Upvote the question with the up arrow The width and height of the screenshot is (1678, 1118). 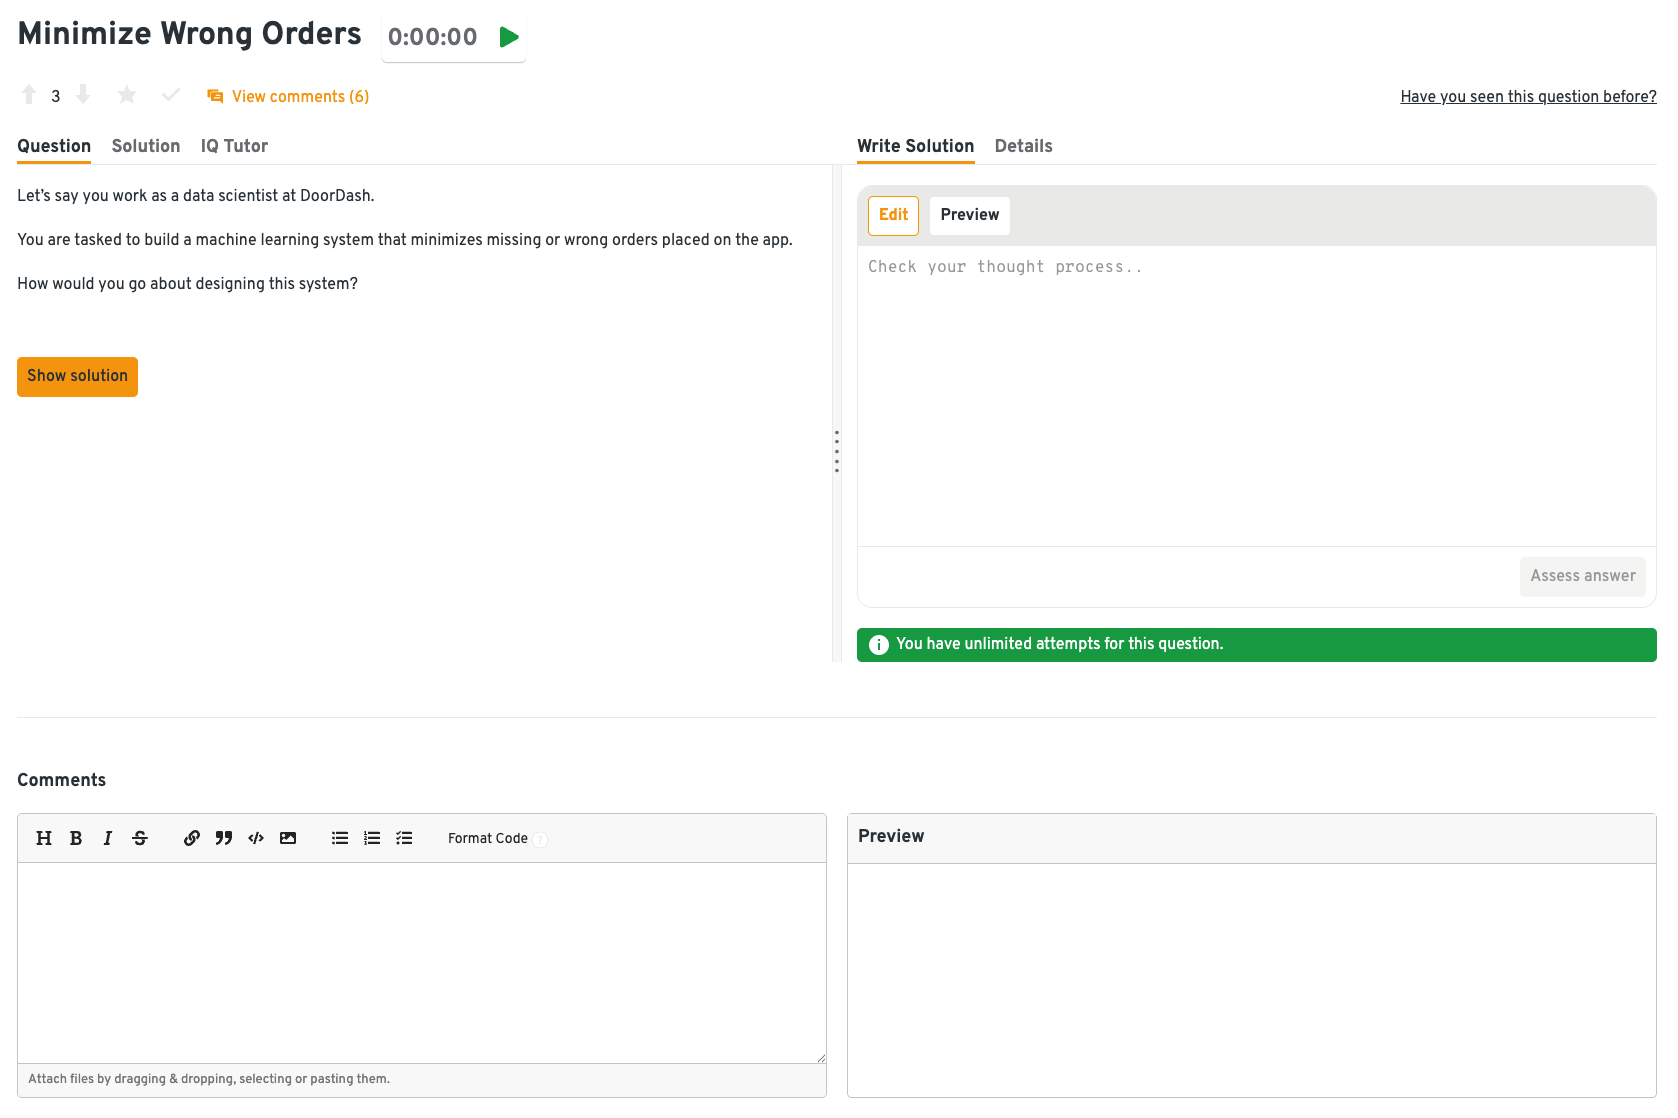click(29, 95)
